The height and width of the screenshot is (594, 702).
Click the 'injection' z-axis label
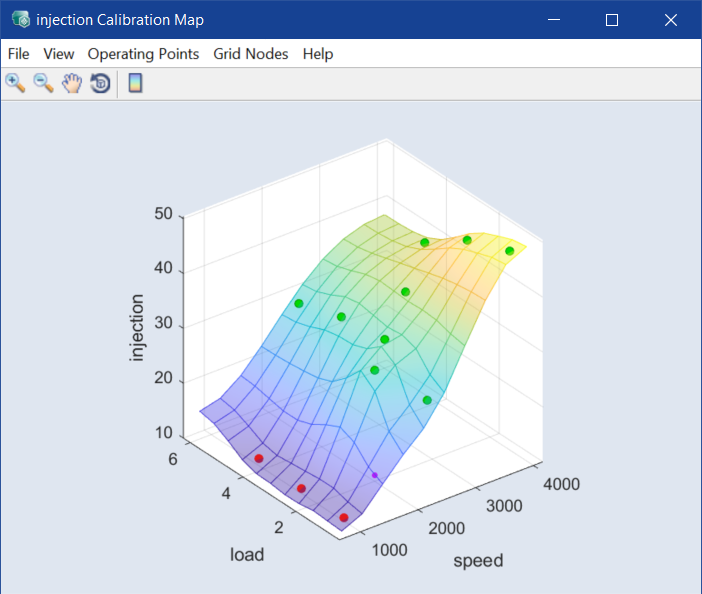click(x=137, y=328)
